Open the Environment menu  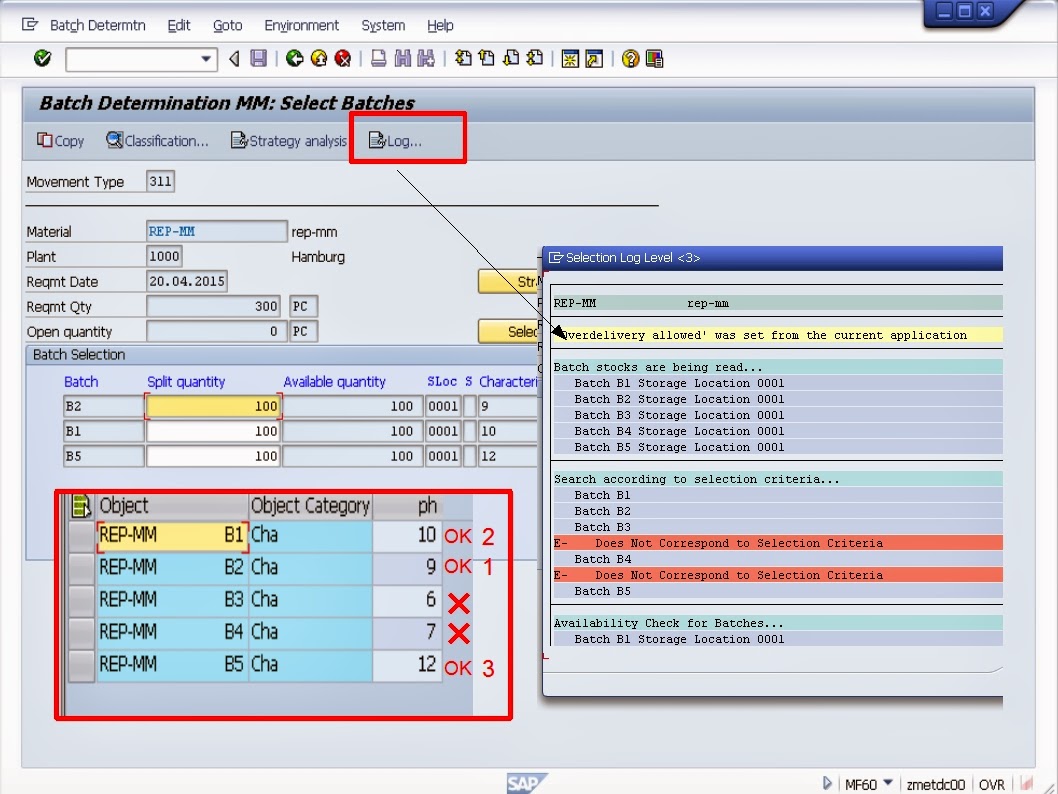pos(302,25)
